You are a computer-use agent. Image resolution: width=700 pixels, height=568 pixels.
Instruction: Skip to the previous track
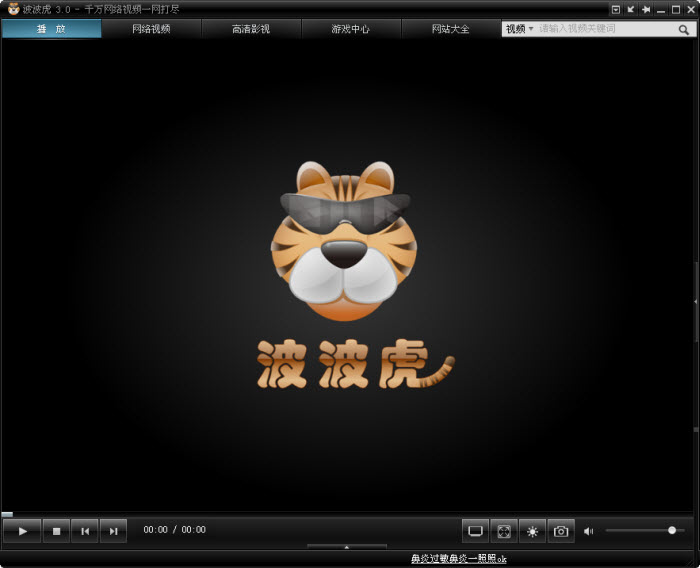tap(86, 531)
